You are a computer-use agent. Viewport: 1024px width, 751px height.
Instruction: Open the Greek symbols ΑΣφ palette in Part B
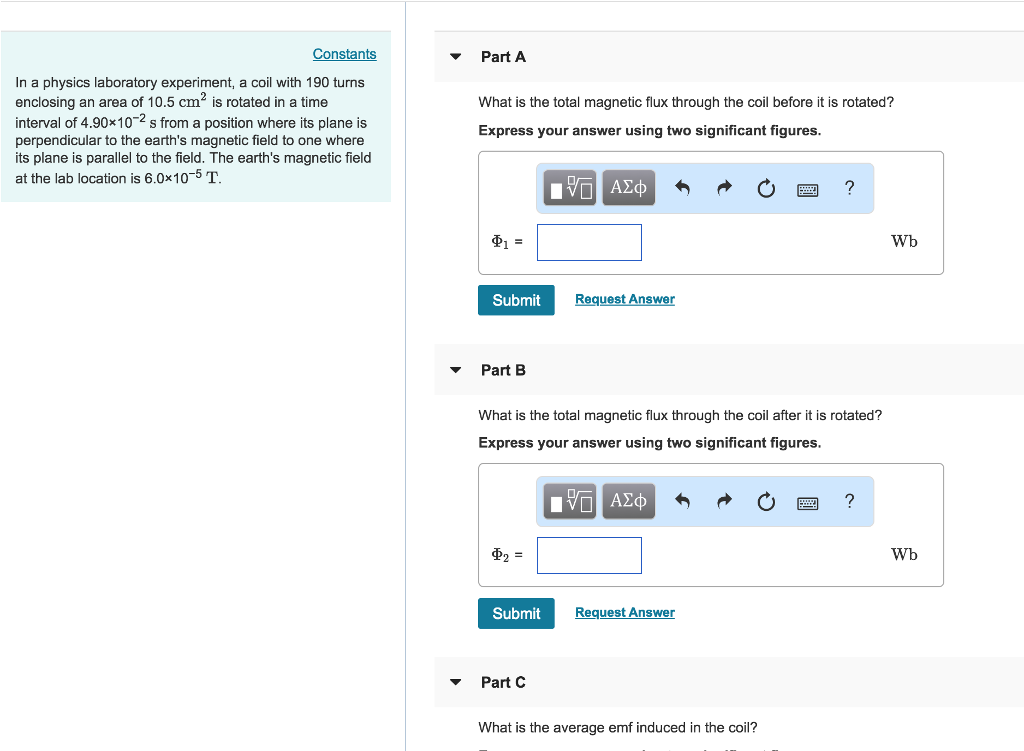pyautogui.click(x=628, y=500)
